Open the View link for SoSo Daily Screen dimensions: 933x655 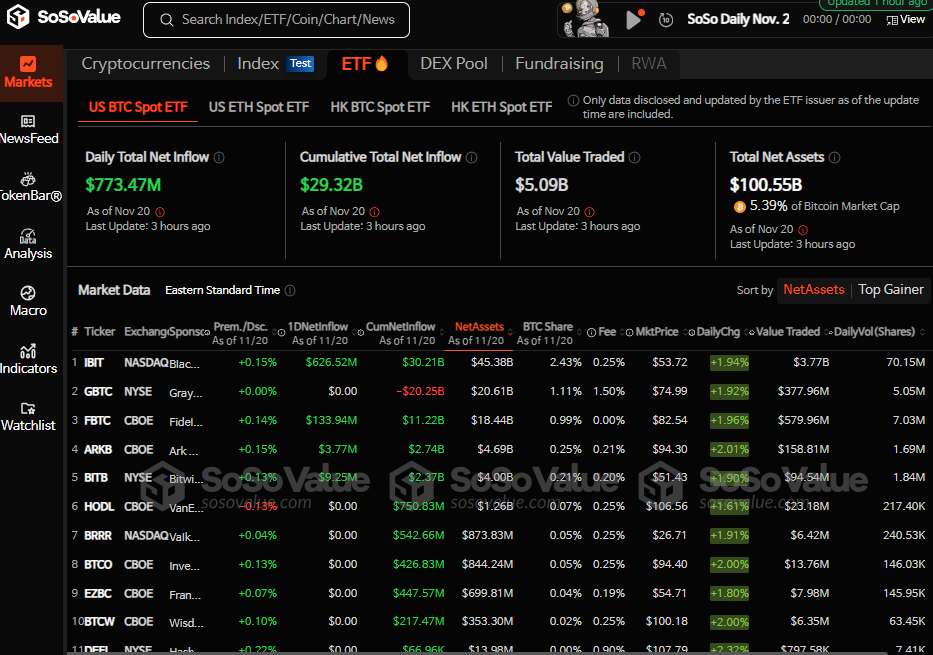click(x=906, y=20)
